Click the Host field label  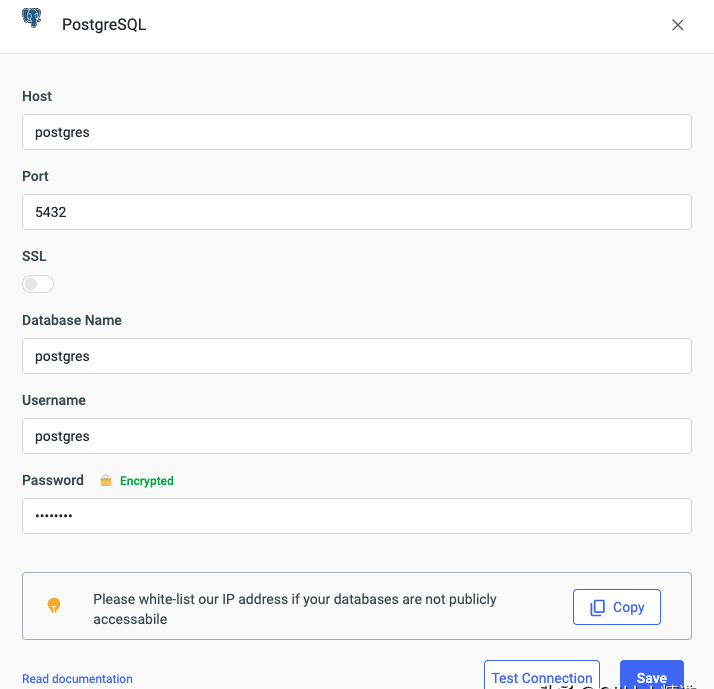[37, 96]
